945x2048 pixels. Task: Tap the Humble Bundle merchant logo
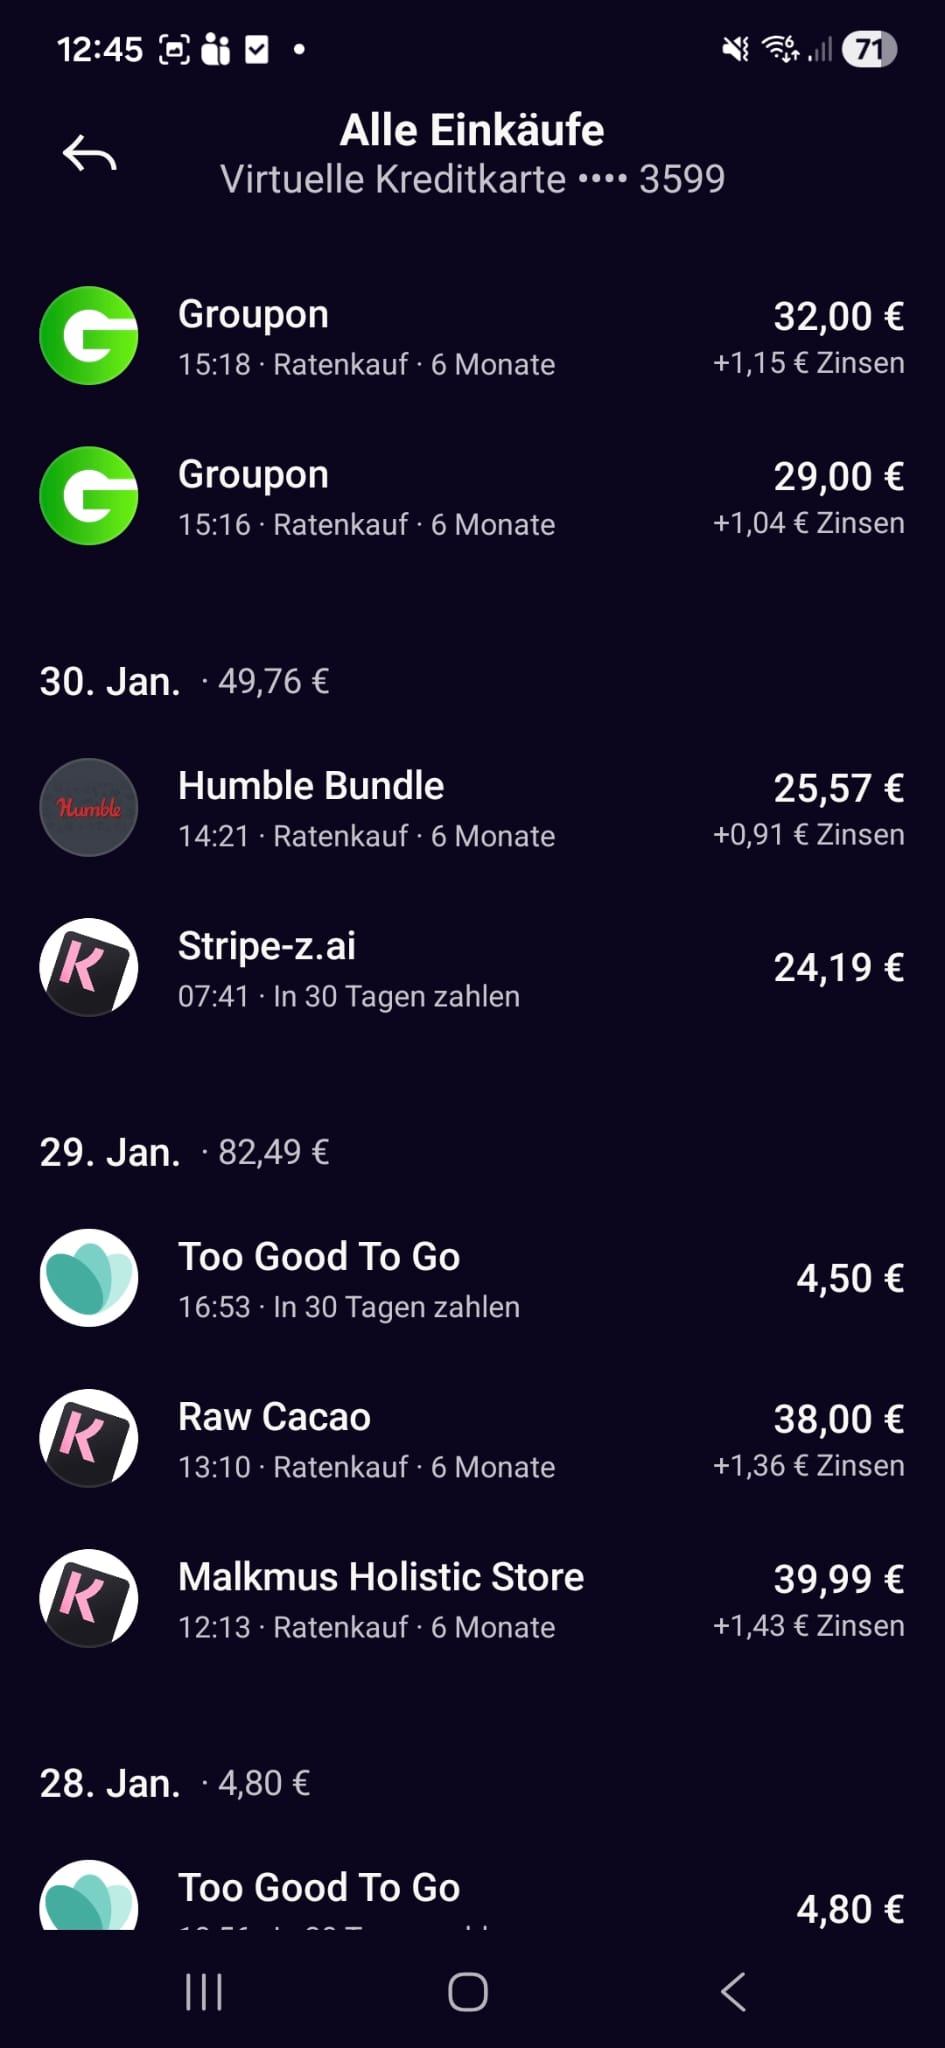coord(89,808)
